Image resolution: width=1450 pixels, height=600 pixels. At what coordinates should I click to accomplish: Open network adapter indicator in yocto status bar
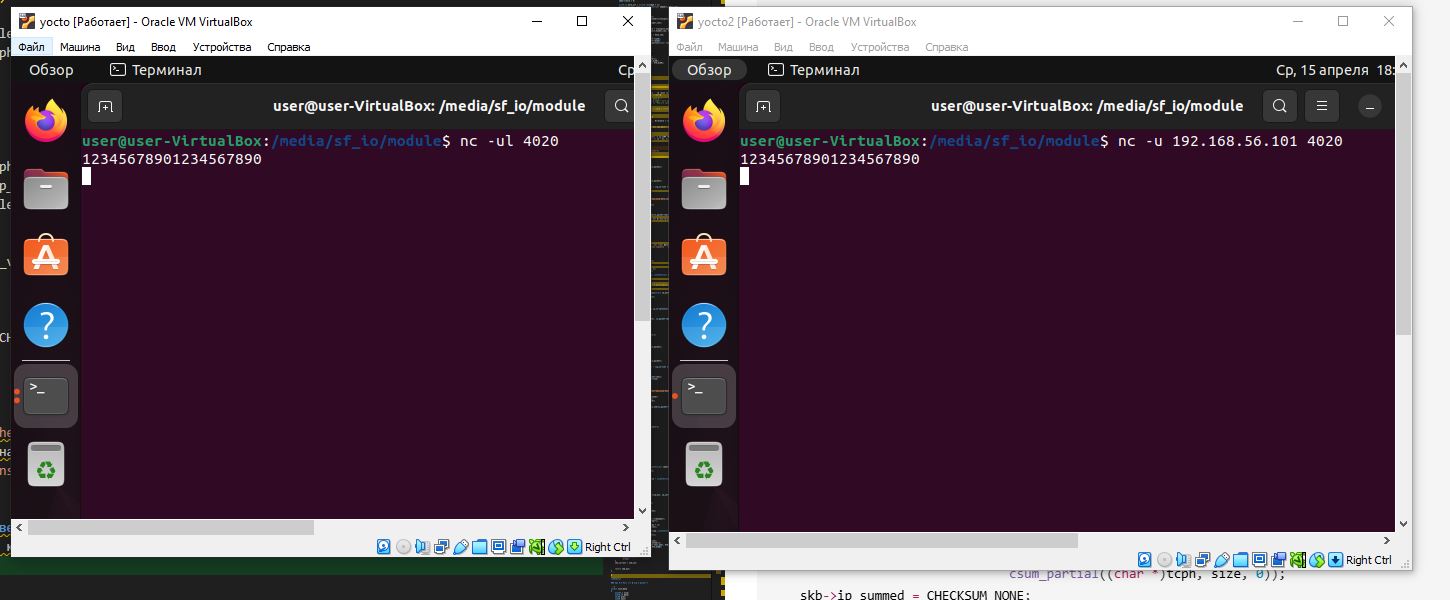(442, 547)
